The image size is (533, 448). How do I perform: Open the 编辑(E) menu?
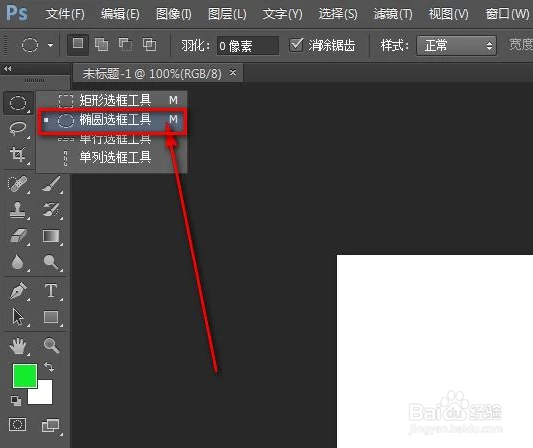(120, 14)
